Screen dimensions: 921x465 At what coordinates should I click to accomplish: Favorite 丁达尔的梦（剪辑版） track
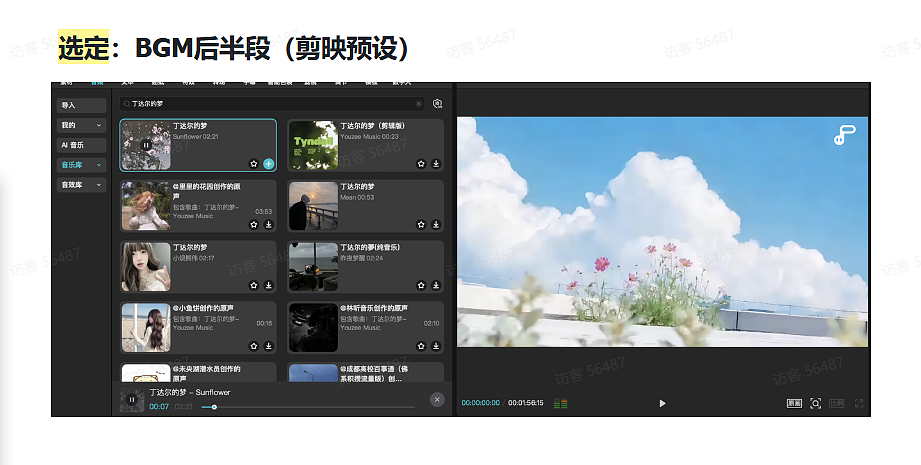pos(421,164)
